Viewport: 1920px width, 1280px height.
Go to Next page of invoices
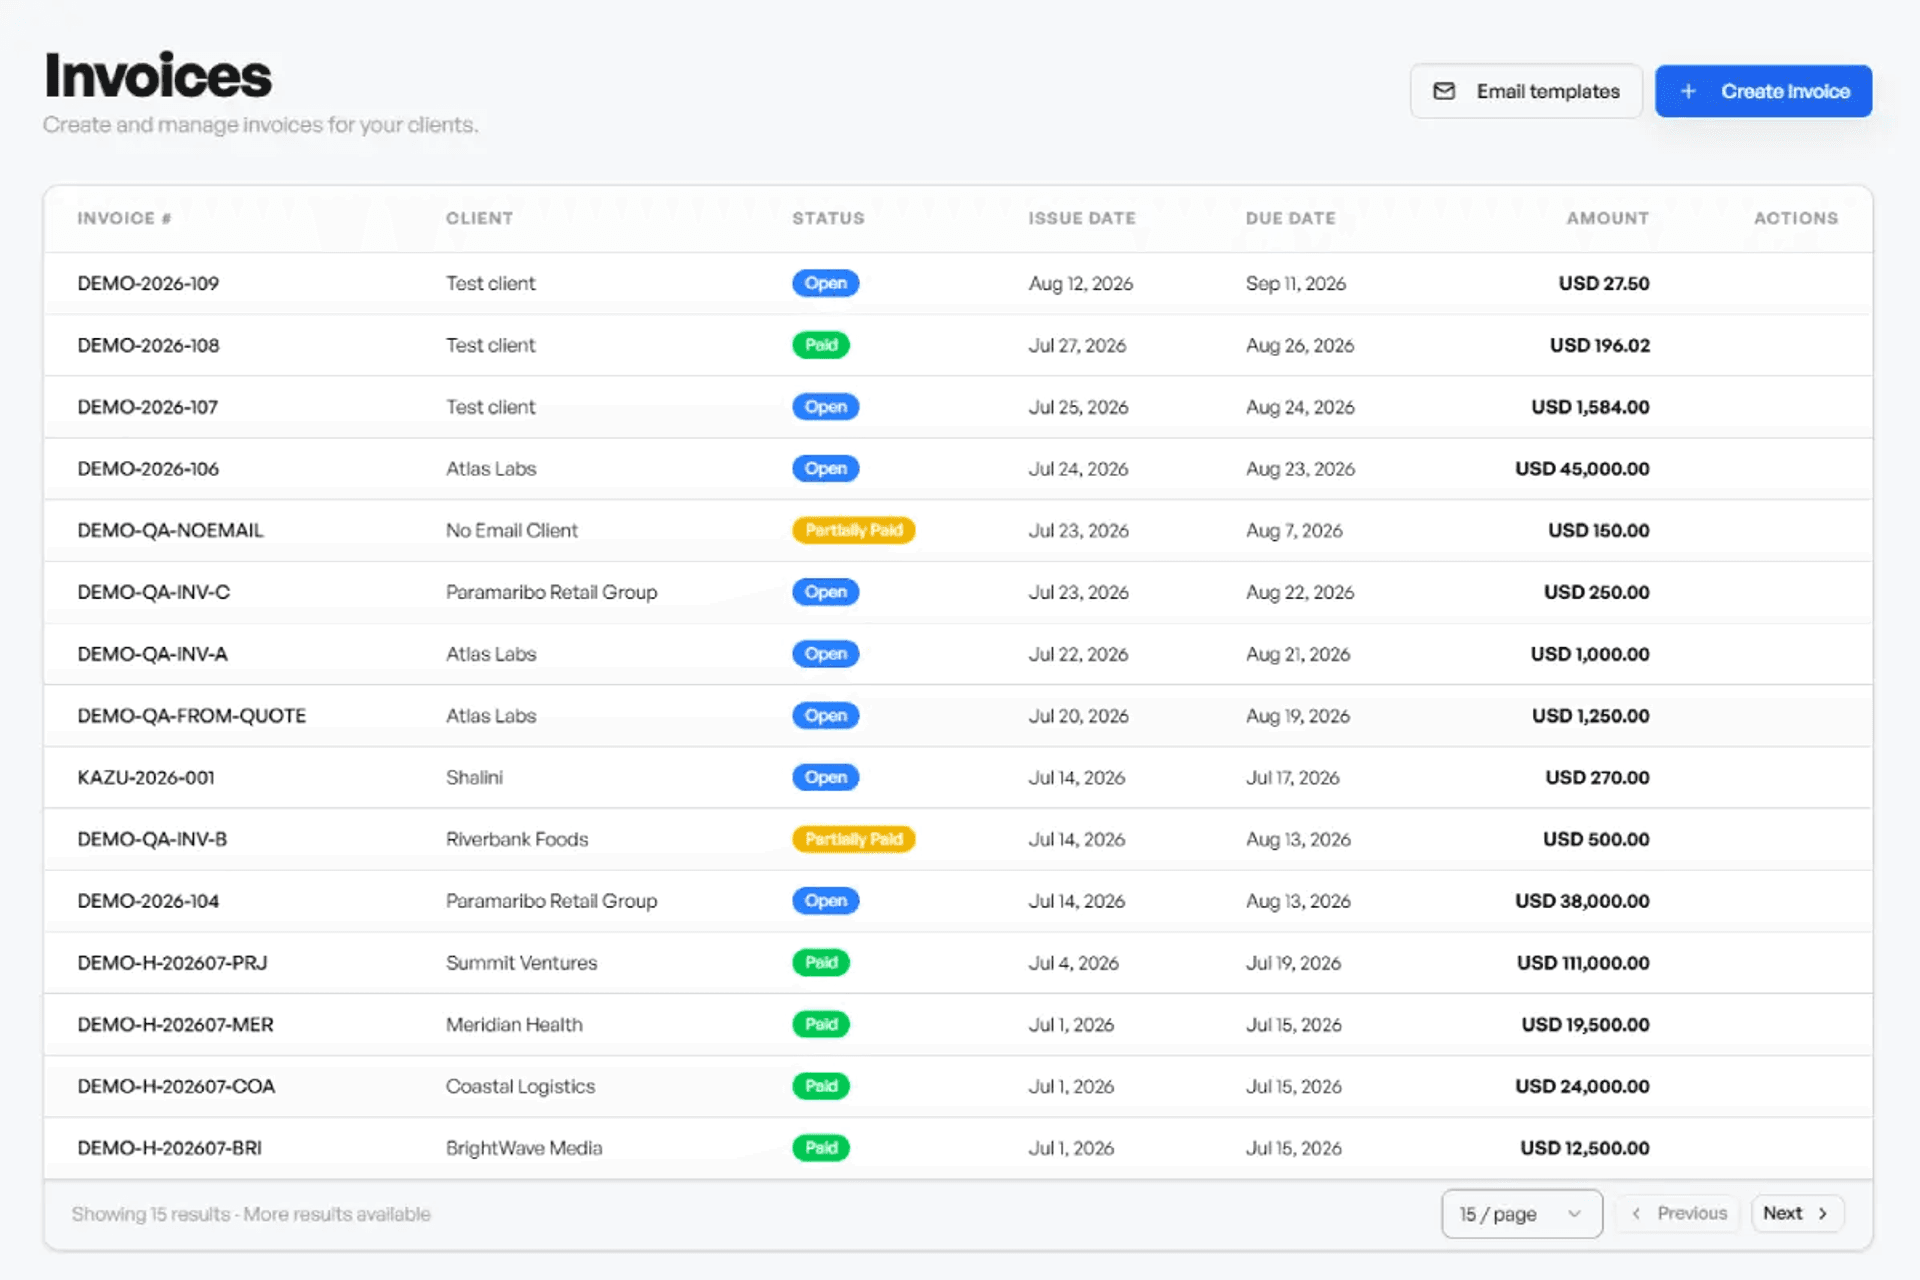[1797, 1213]
